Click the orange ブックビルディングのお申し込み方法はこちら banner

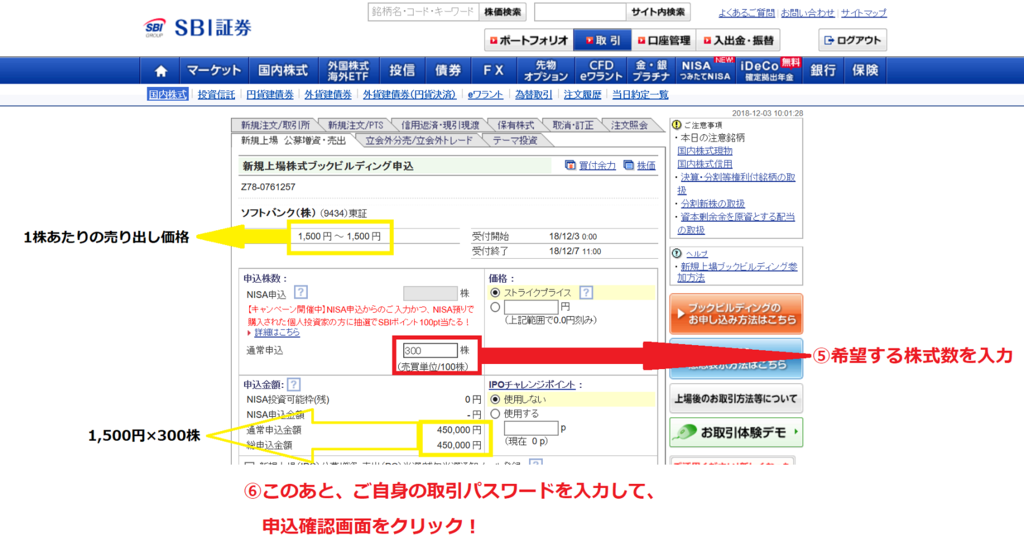pos(736,314)
